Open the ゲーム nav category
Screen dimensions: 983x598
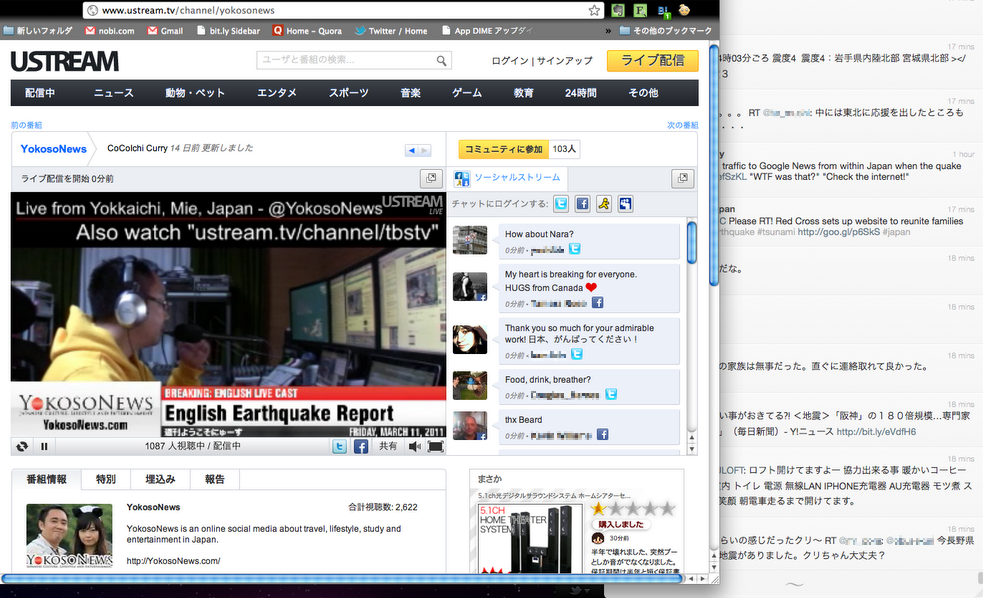pyautogui.click(x=467, y=93)
